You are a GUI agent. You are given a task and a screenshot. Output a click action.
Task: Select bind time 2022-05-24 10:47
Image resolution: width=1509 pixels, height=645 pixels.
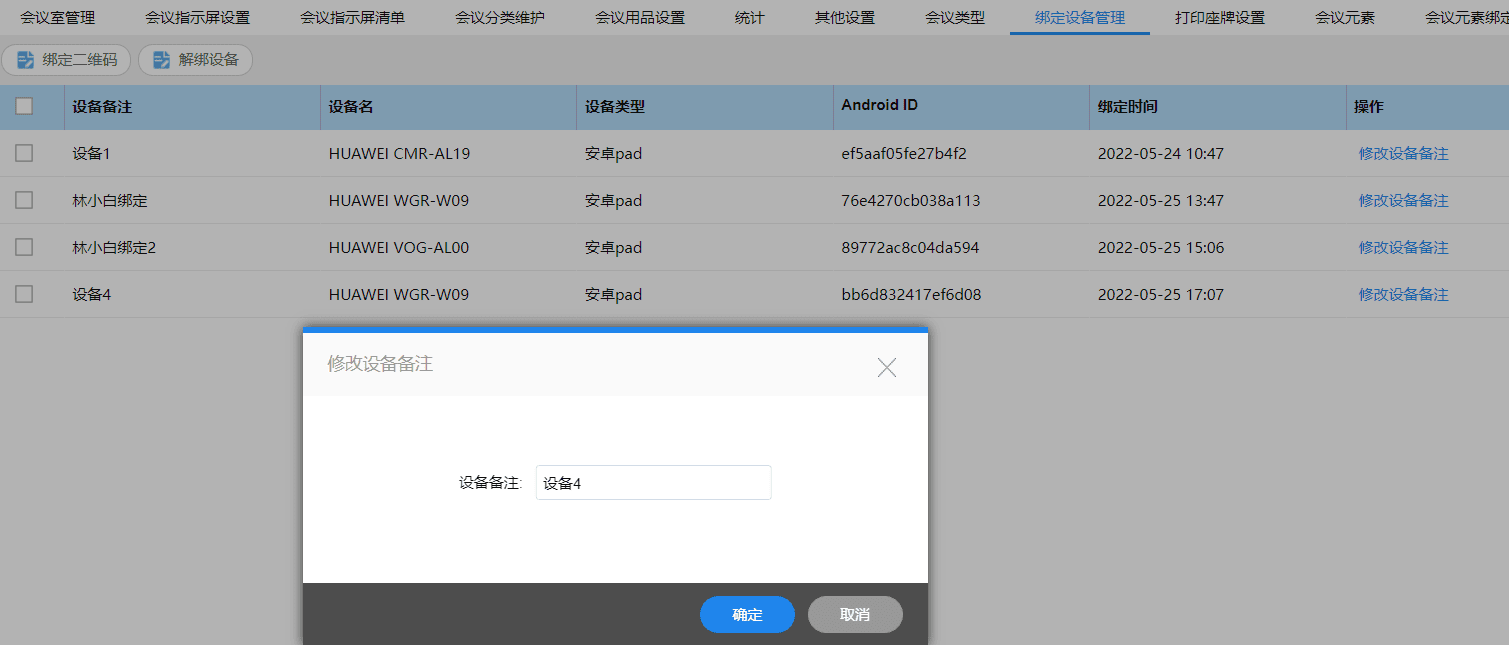(x=1161, y=154)
